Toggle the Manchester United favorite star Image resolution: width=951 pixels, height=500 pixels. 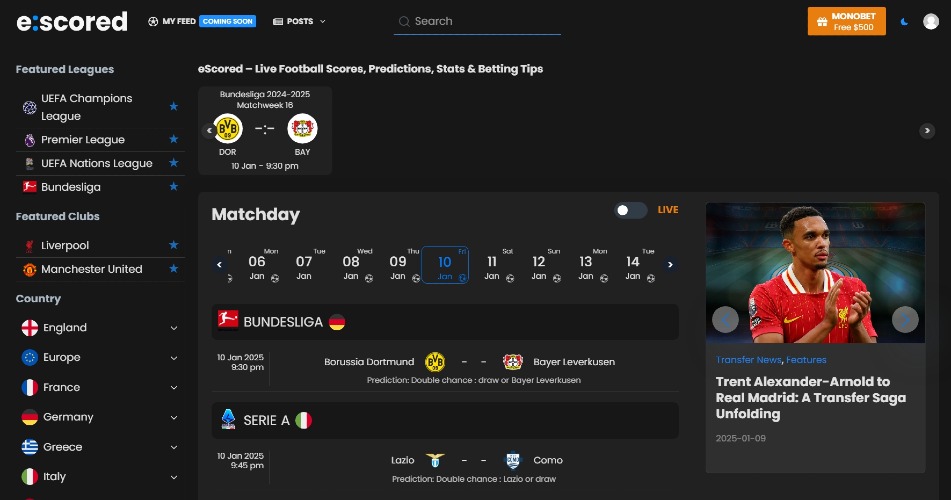coord(173,268)
